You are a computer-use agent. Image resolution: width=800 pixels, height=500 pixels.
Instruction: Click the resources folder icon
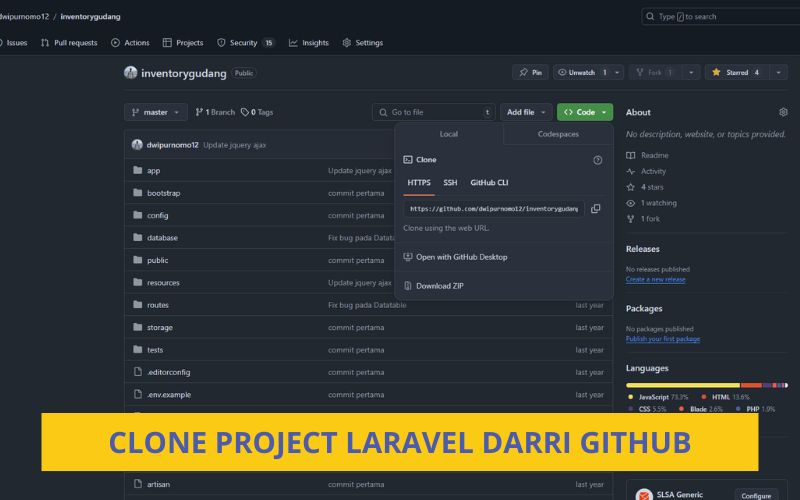pyautogui.click(x=137, y=282)
